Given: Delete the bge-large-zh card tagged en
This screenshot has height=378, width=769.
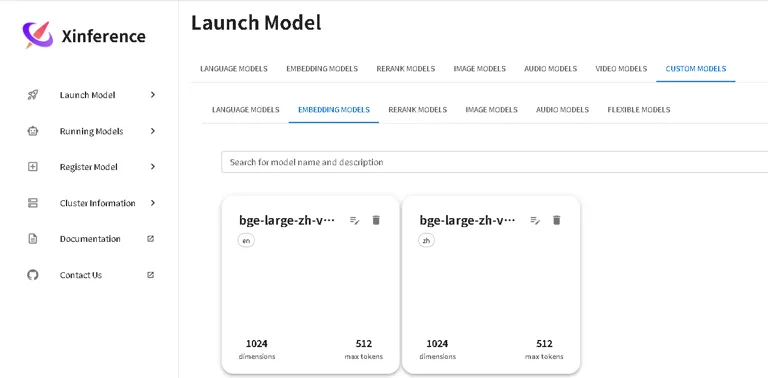Looking at the screenshot, I should coord(376,220).
